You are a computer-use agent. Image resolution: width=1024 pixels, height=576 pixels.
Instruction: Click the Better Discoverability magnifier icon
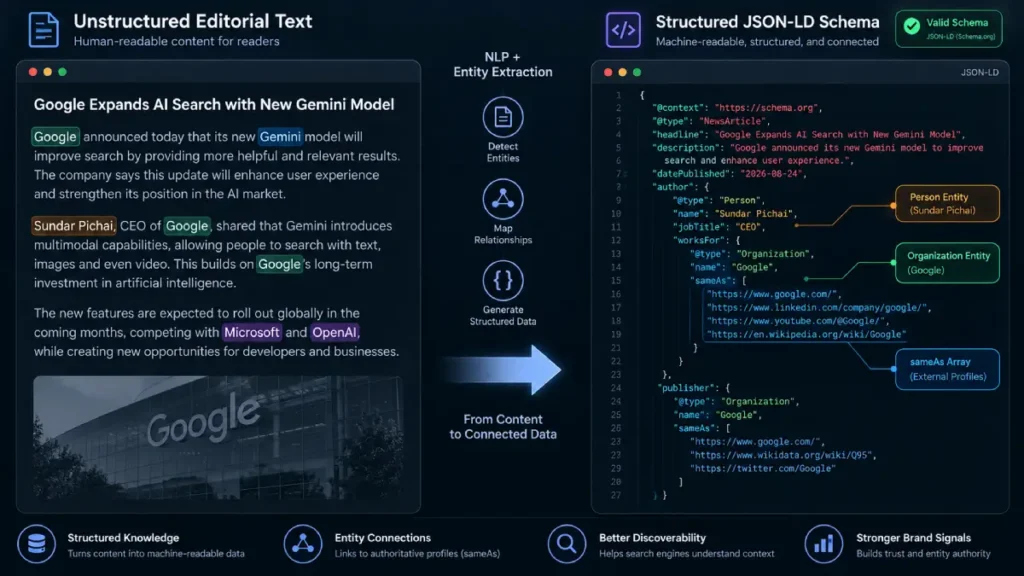[567, 543]
